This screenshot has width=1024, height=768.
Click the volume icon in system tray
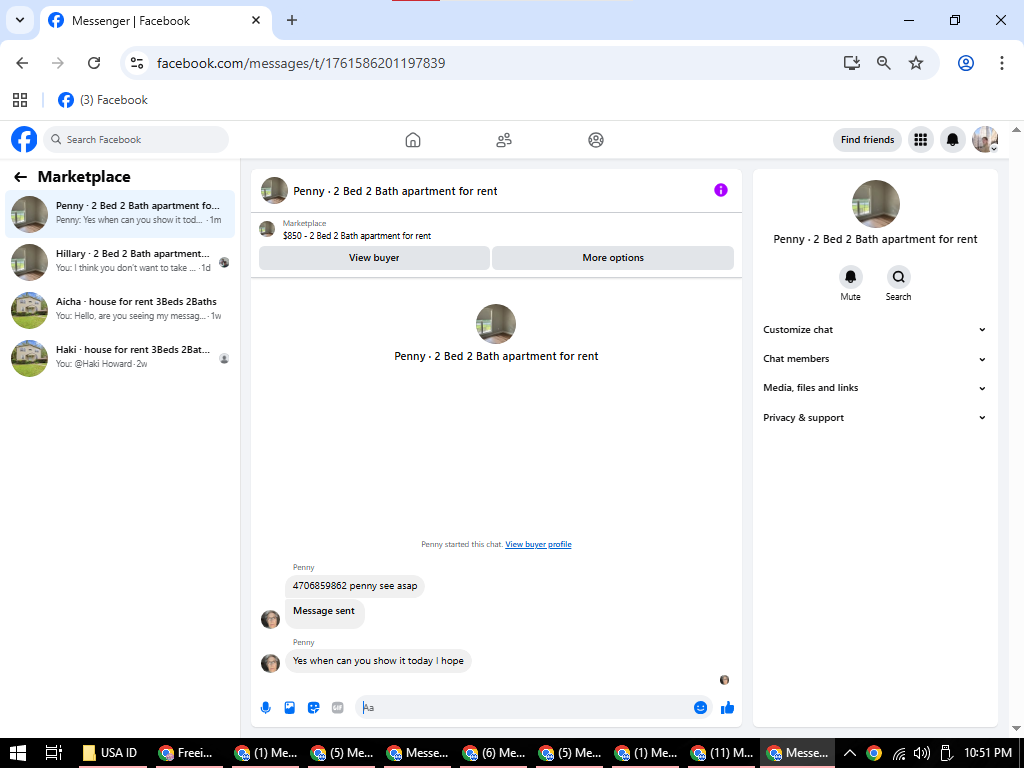921,753
